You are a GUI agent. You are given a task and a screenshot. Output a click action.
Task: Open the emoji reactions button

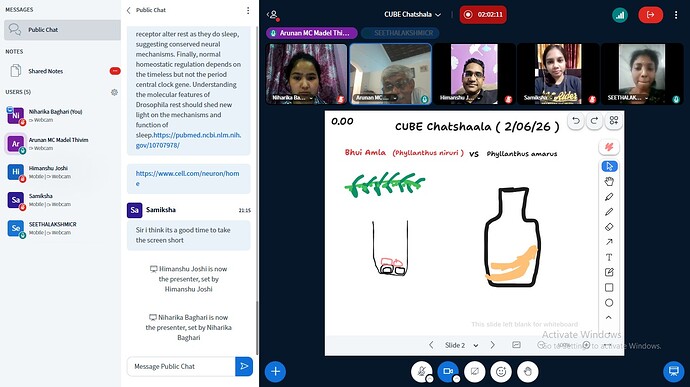pyautogui.click(x=501, y=372)
